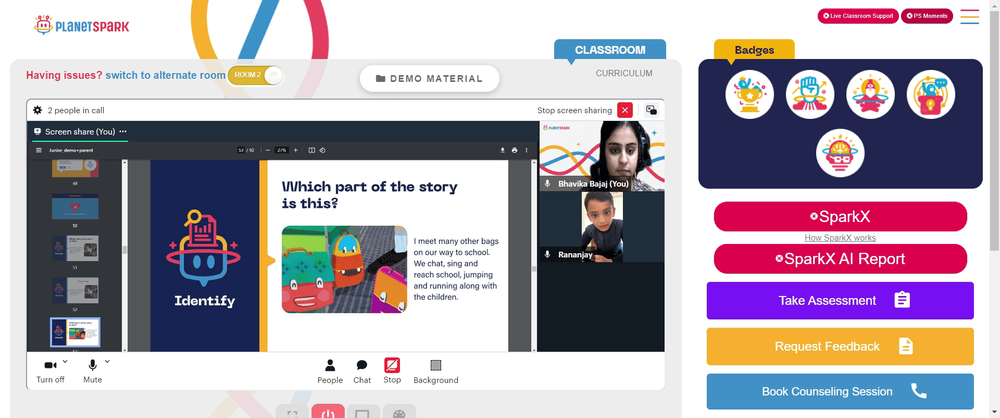Screen dimensions: 1000x418
Task: Print the PDF document
Action: tap(514, 150)
